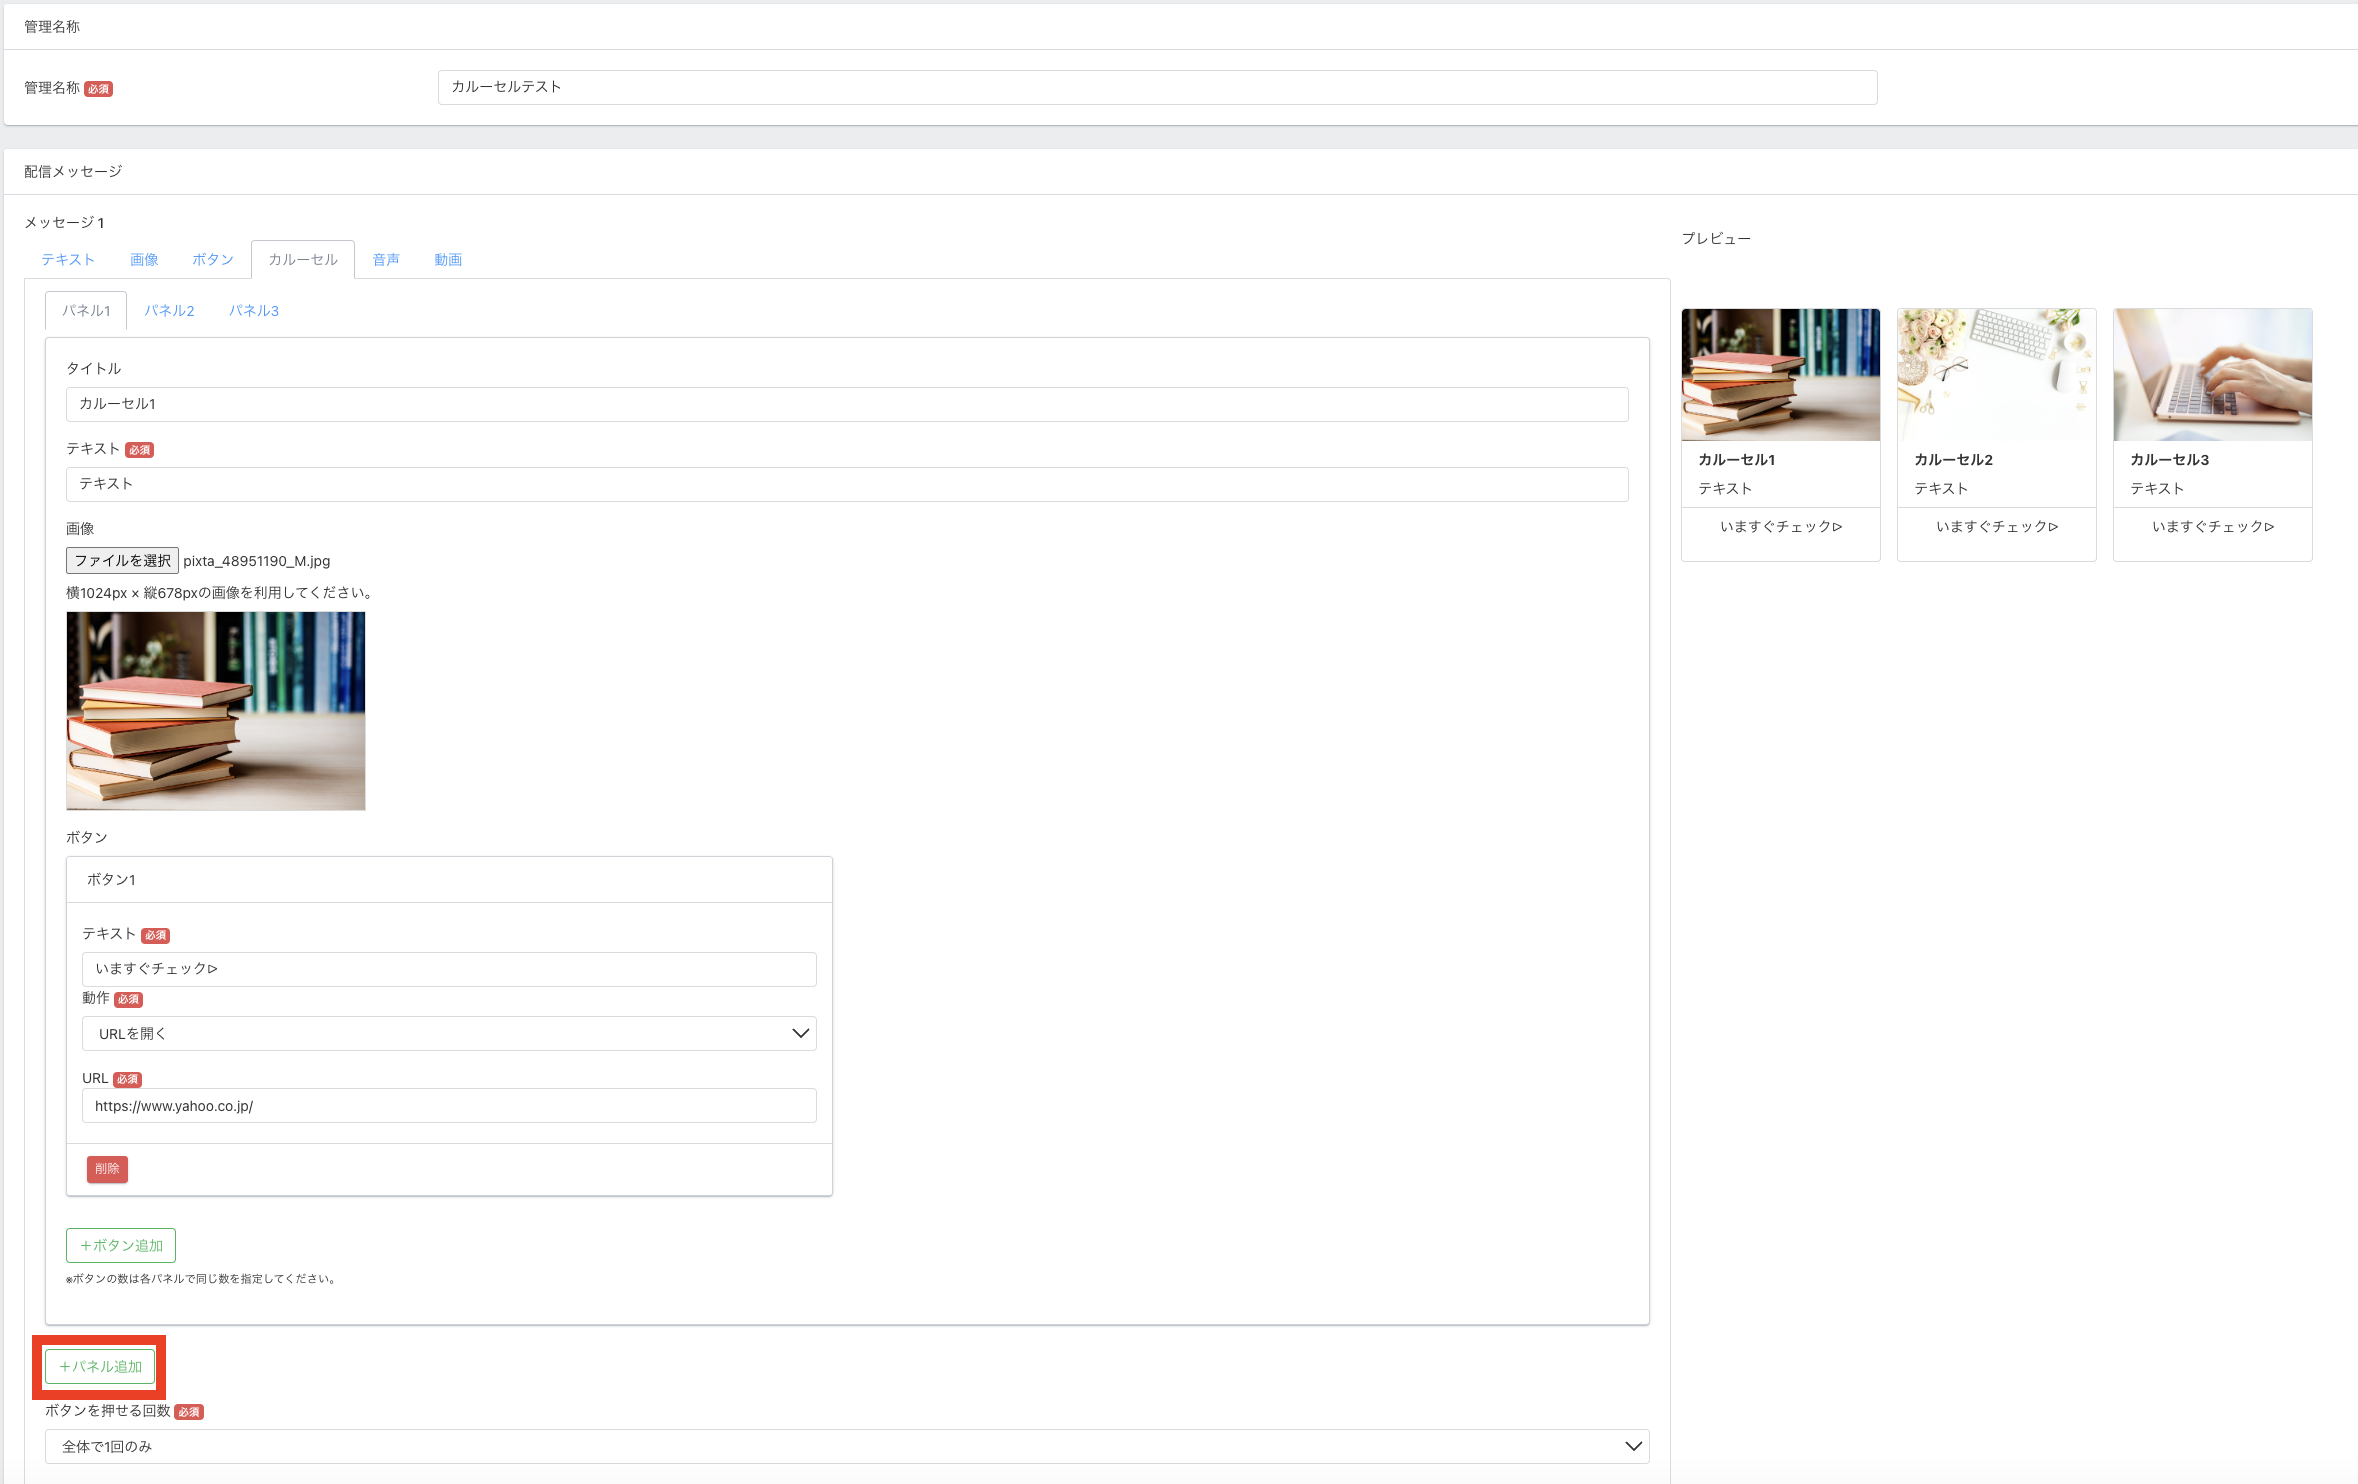Screen dimensions: 2358x1484
Task: Click the ファイルを選択 file button
Action: [122, 560]
